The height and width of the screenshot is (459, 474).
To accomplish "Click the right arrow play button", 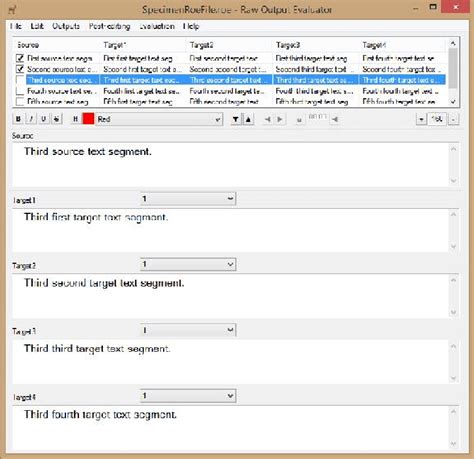I will point(280,119).
